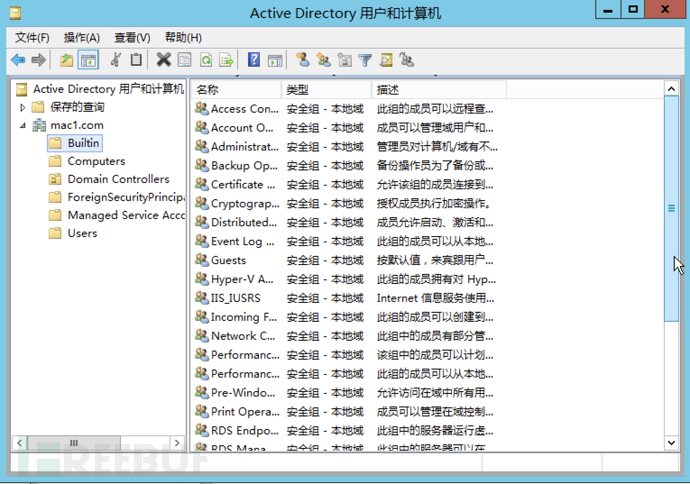Viewport: 690px width, 484px height.
Task: Export list toolbar icon
Action: 227,60
